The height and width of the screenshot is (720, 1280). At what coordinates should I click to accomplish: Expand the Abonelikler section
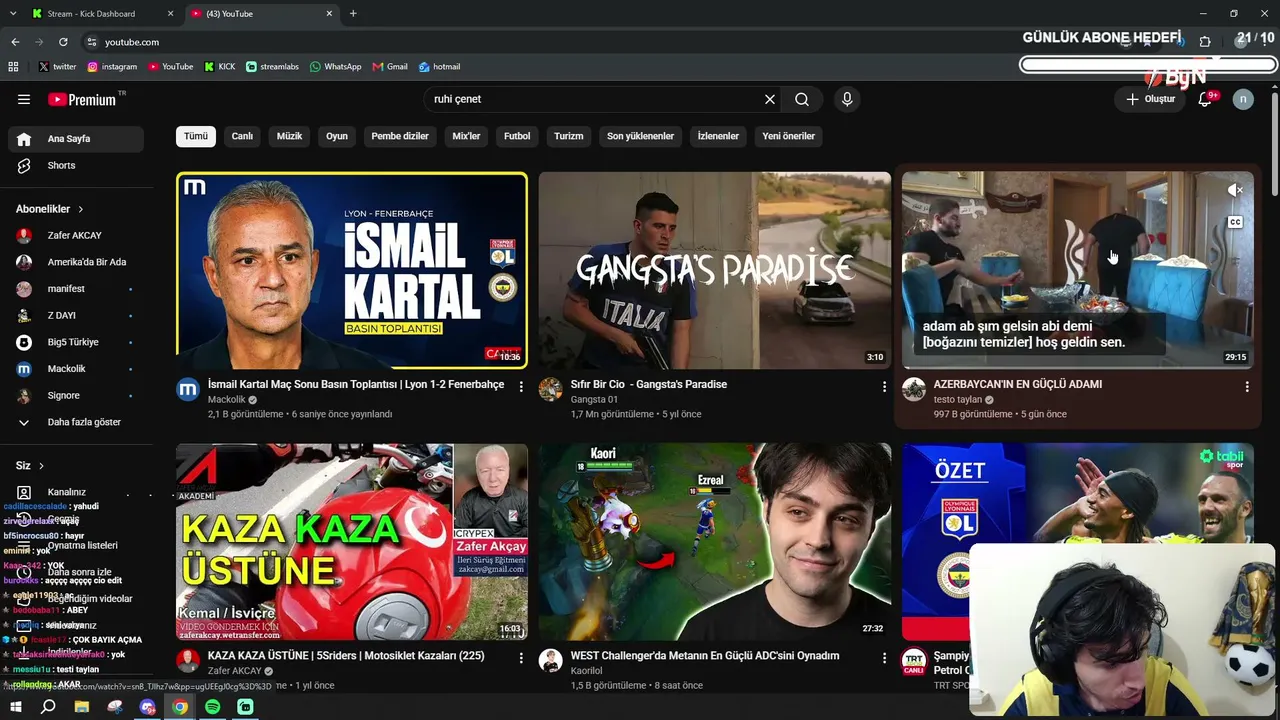(50, 209)
